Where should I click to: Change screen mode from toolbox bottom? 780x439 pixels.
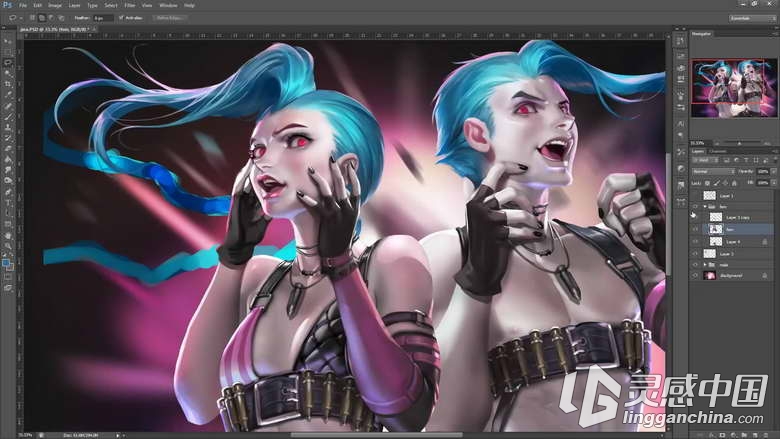8,287
